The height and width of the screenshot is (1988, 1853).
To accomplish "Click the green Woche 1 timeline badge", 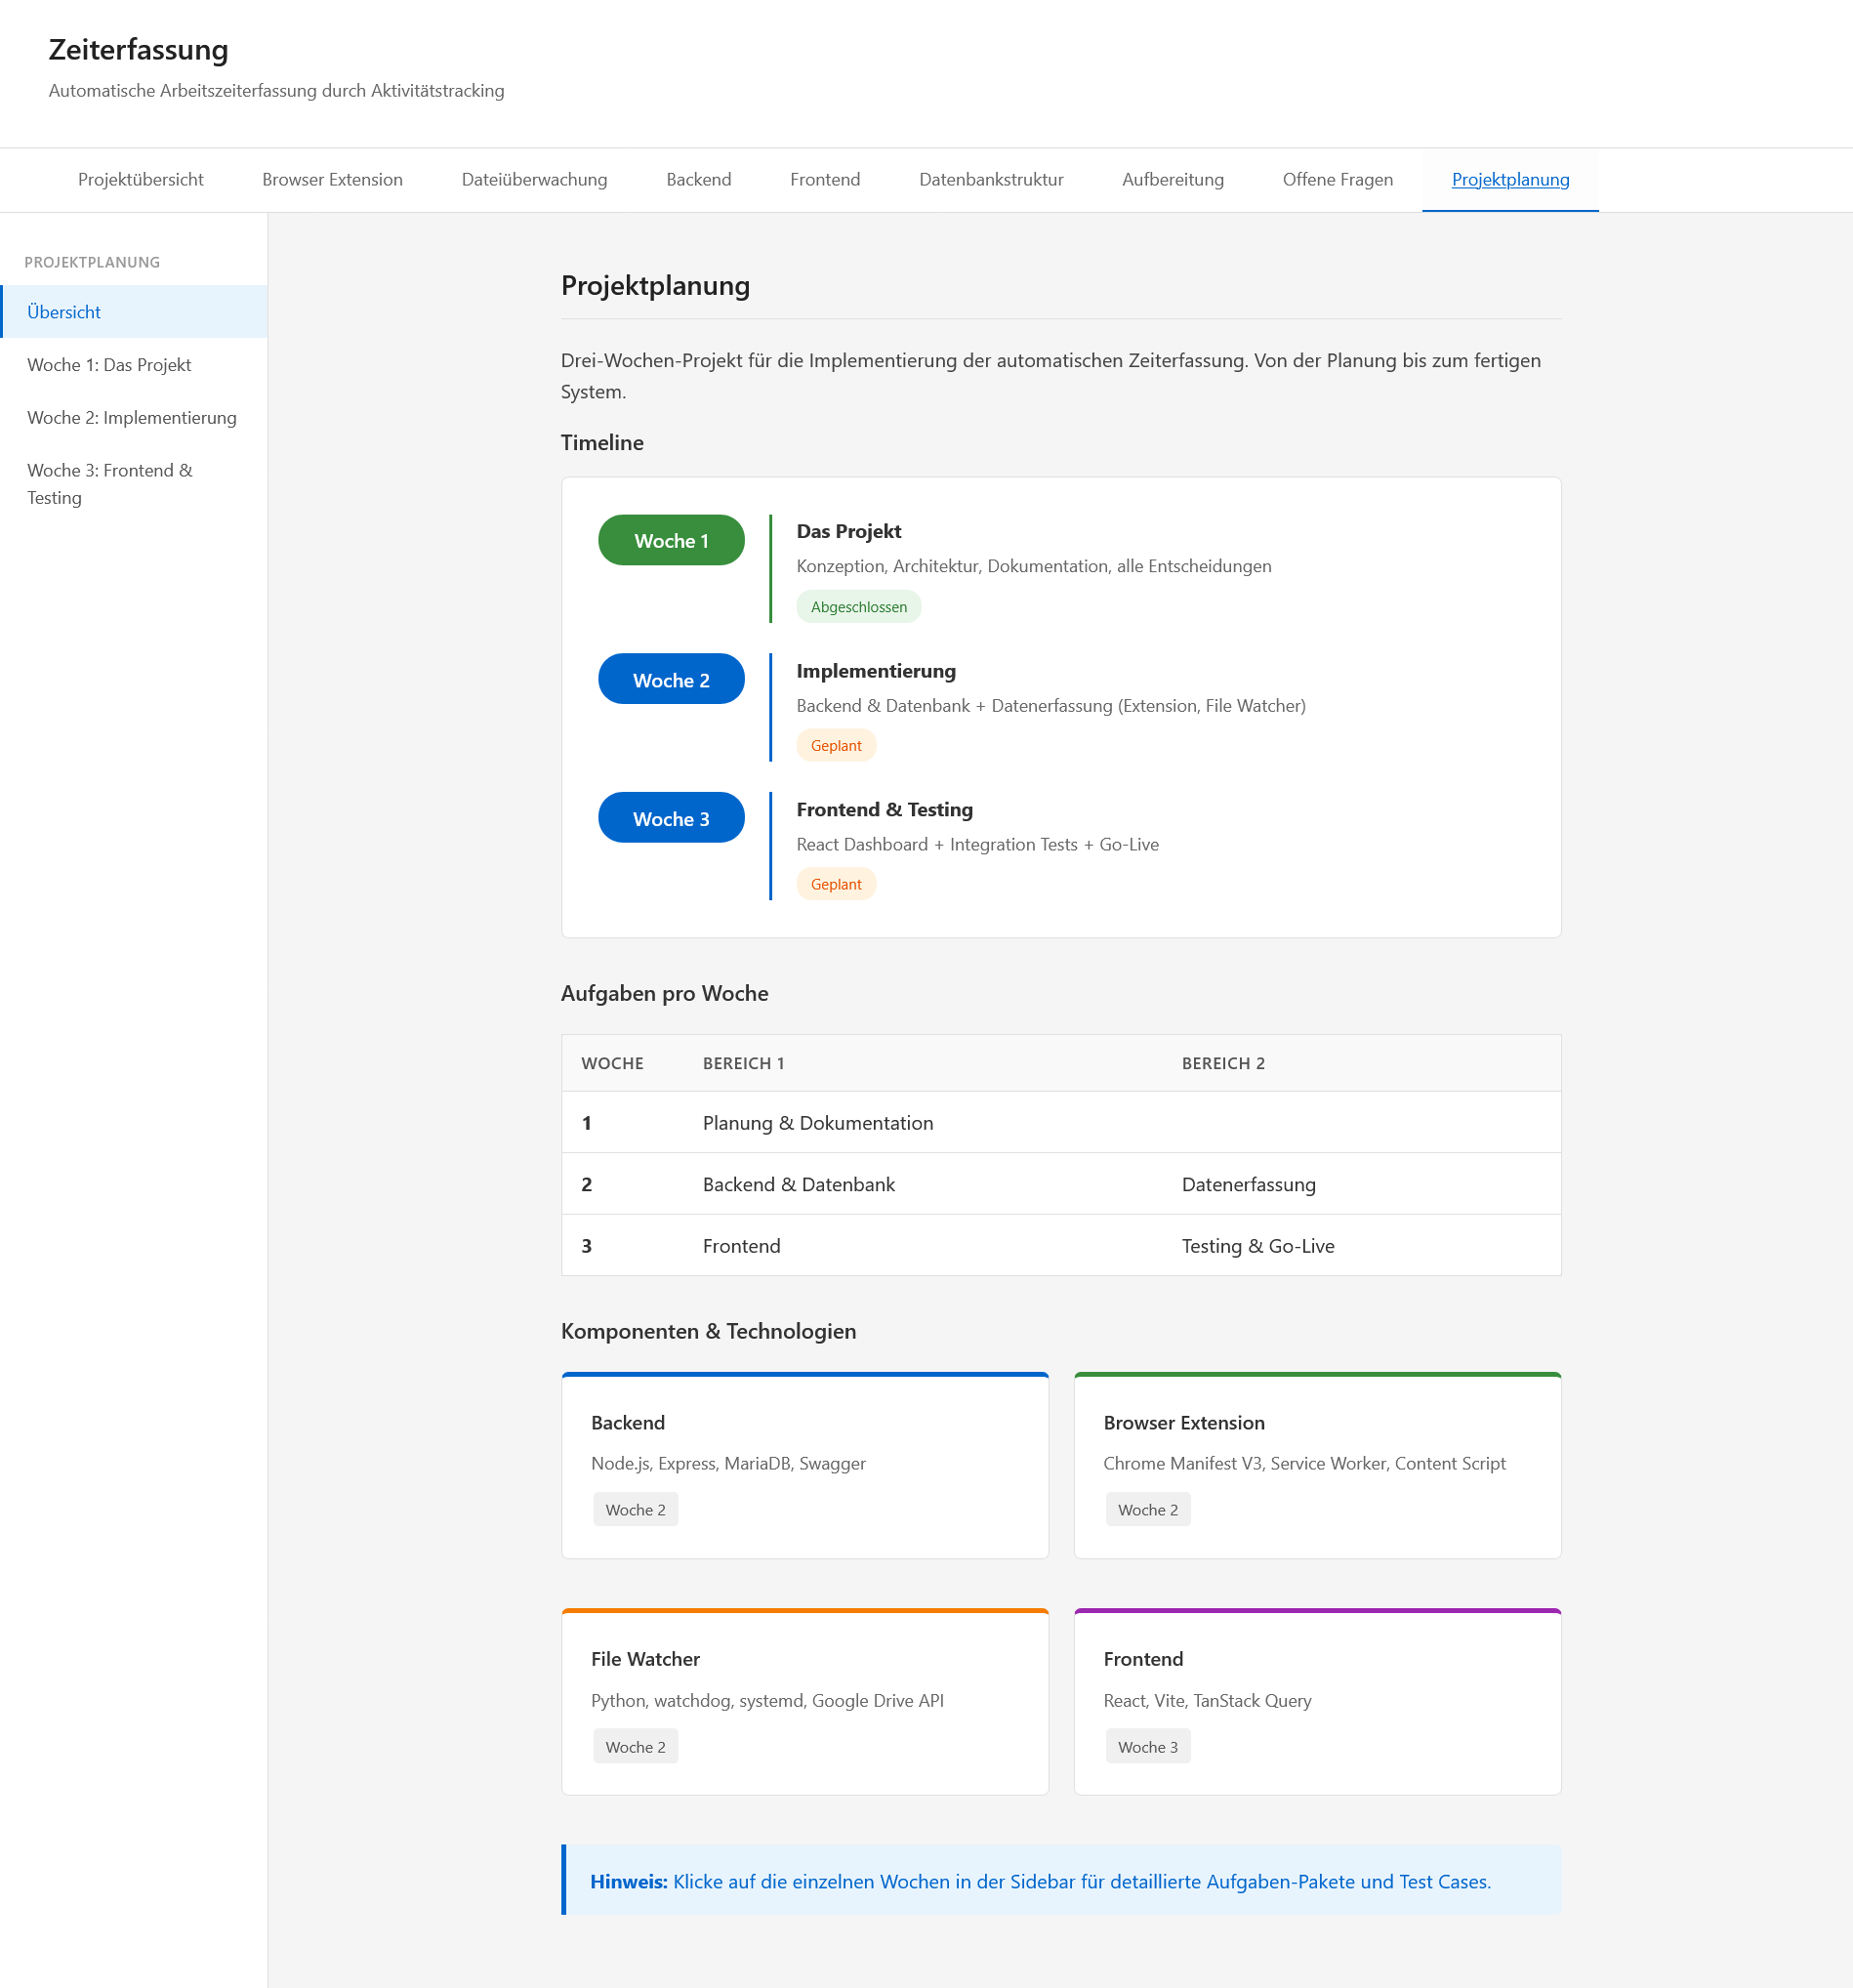I will pos(671,541).
